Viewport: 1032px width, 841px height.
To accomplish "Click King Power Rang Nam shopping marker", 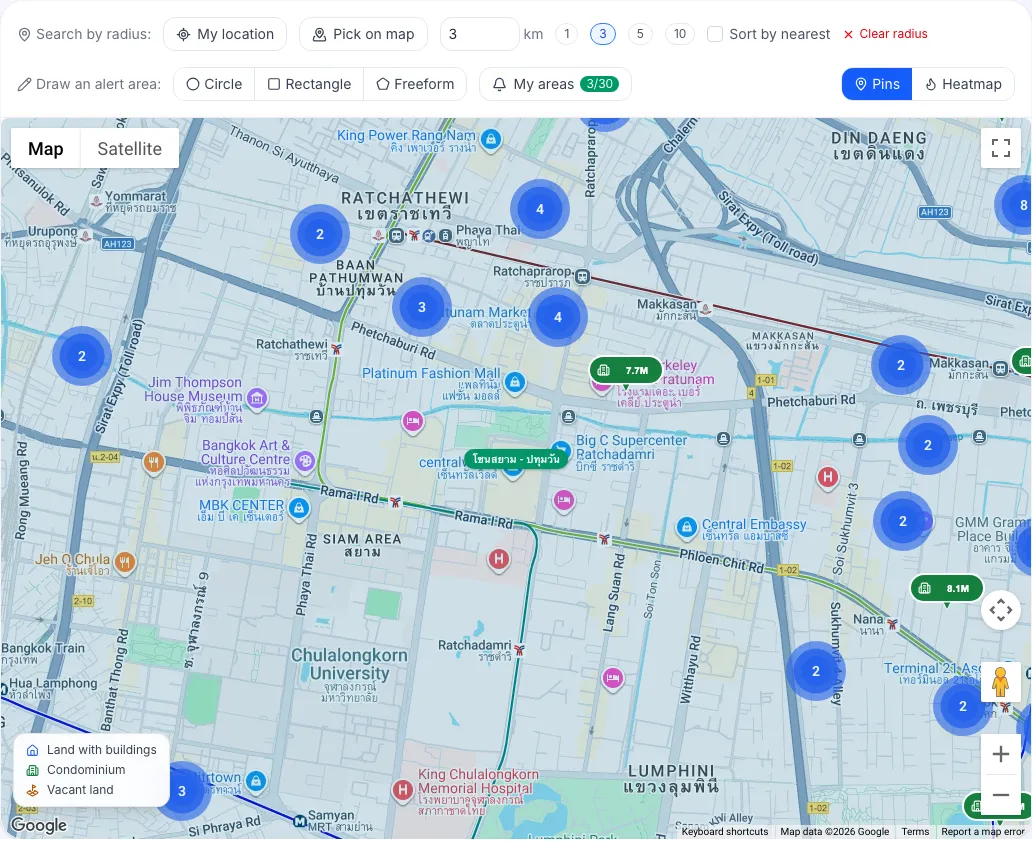I will pos(490,140).
